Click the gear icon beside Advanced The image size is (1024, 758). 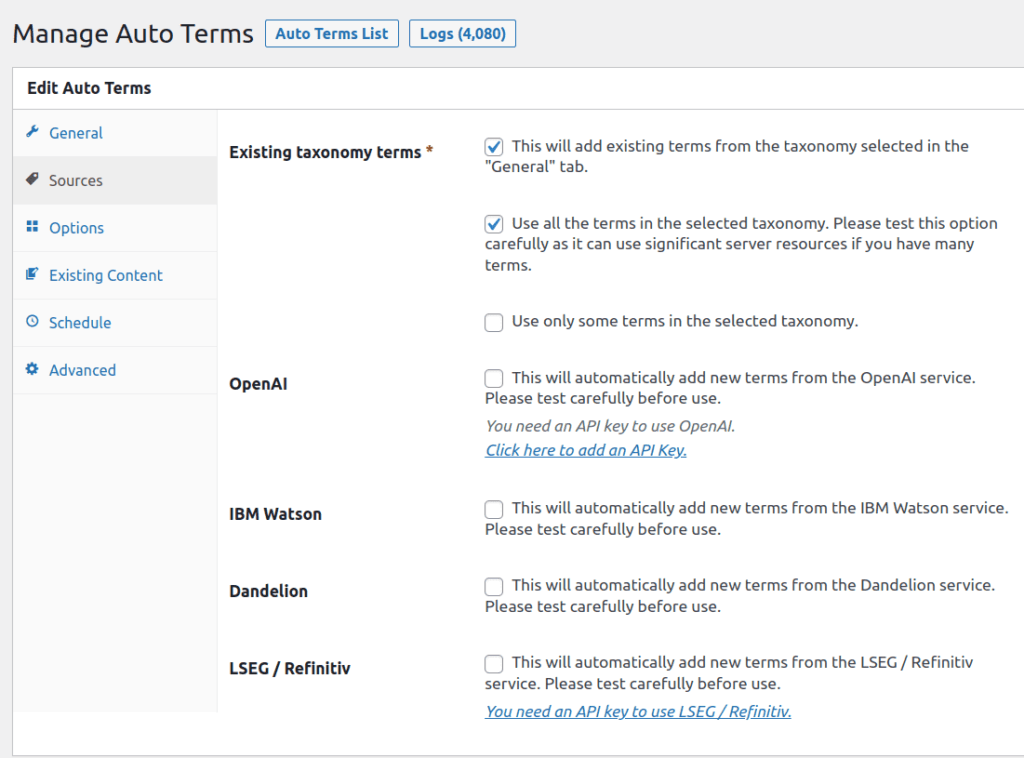[32, 369]
